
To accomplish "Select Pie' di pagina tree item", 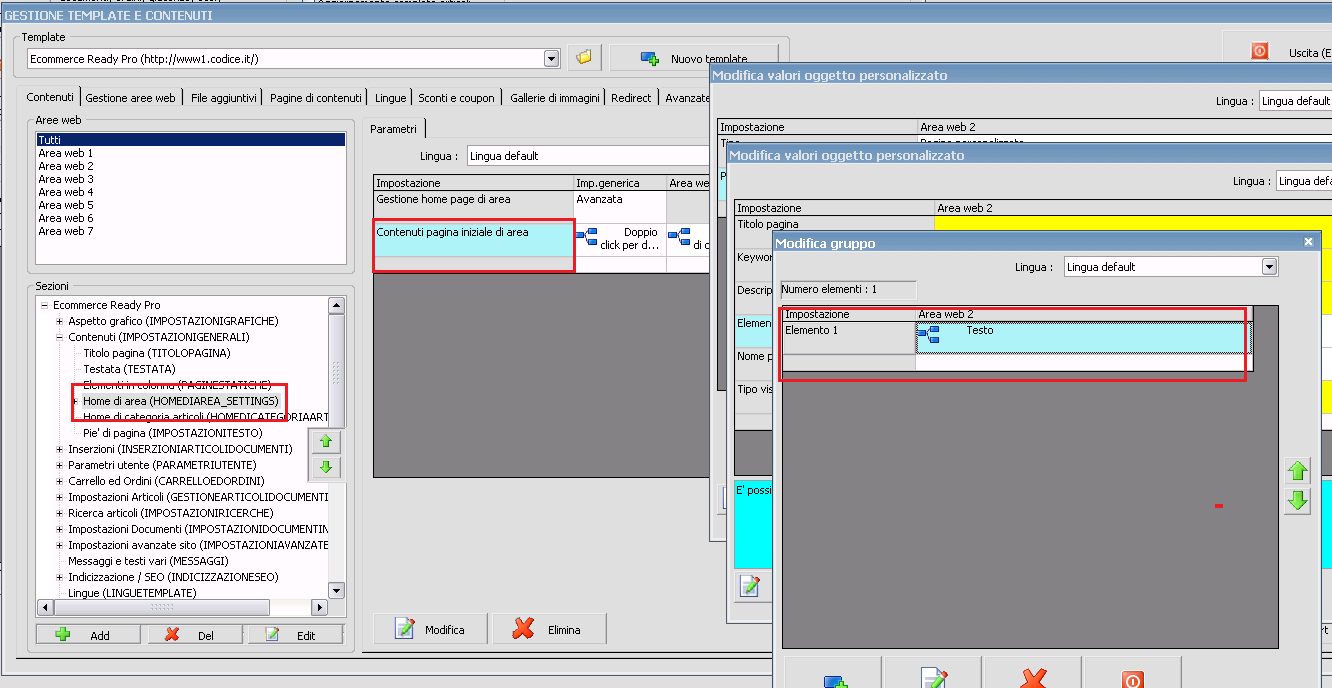I will [173, 433].
